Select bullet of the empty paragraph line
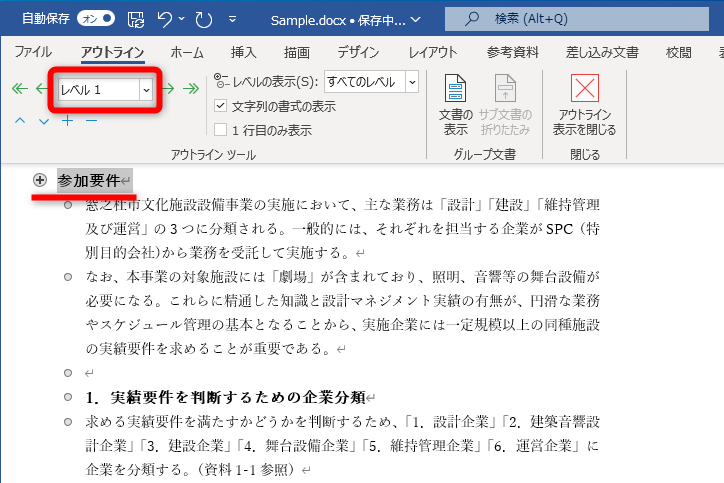724x483 pixels. tap(68, 373)
